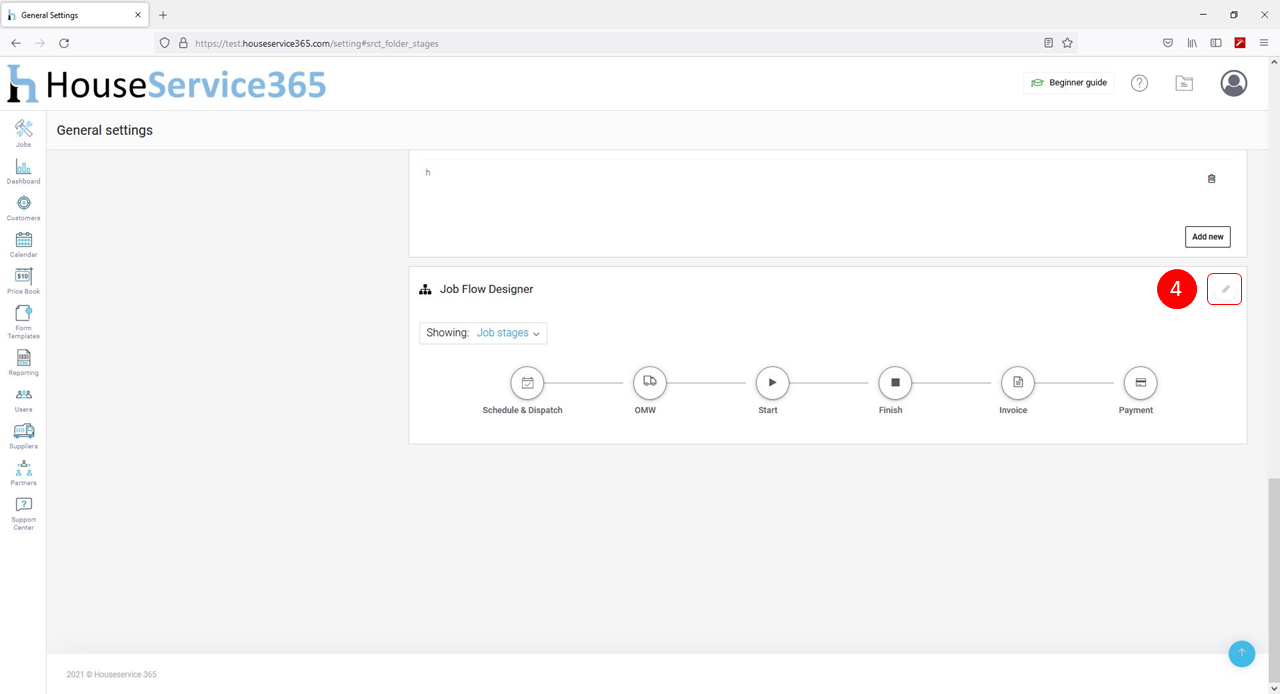Click the pencil edit icon for Job Flow Designer

(x=1225, y=289)
